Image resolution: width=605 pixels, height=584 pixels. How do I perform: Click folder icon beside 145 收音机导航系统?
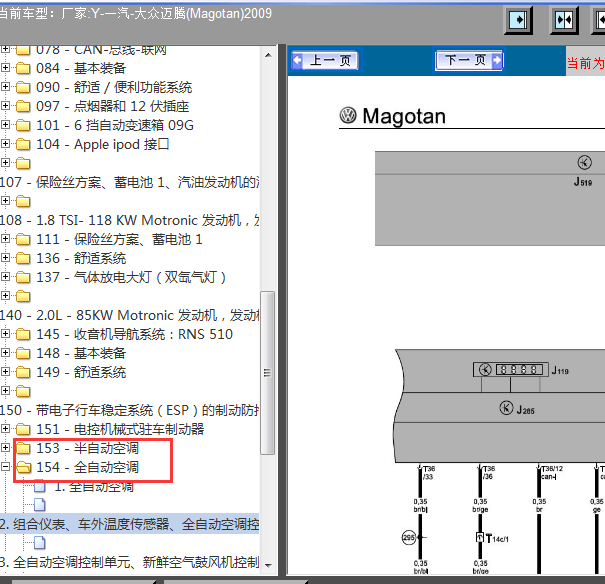tap(23, 334)
